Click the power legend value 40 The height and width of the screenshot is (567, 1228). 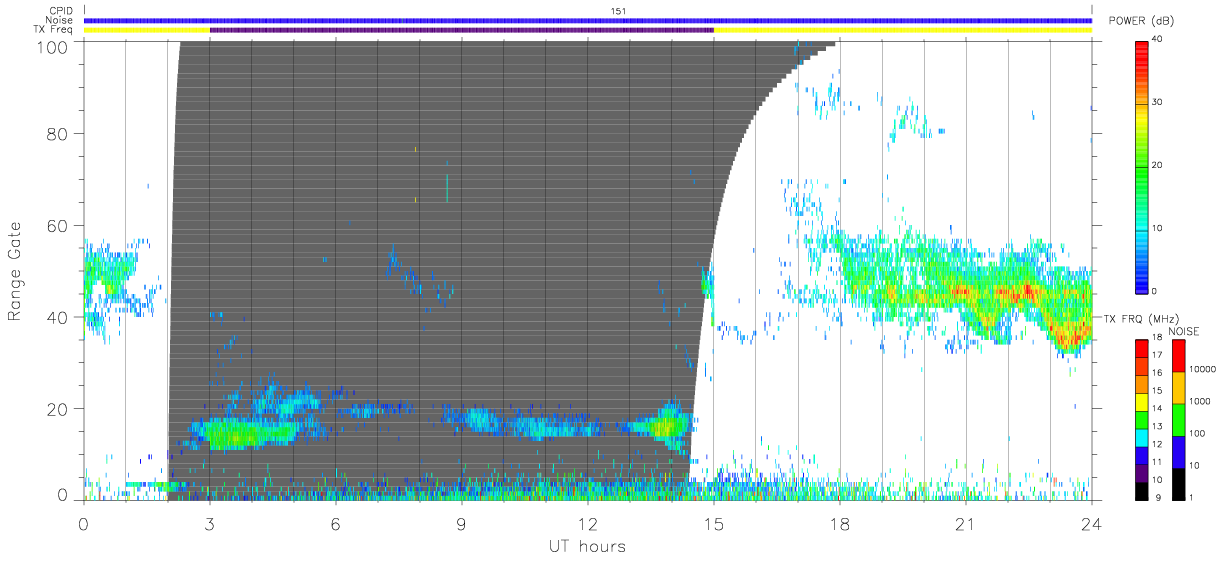coord(1158,40)
